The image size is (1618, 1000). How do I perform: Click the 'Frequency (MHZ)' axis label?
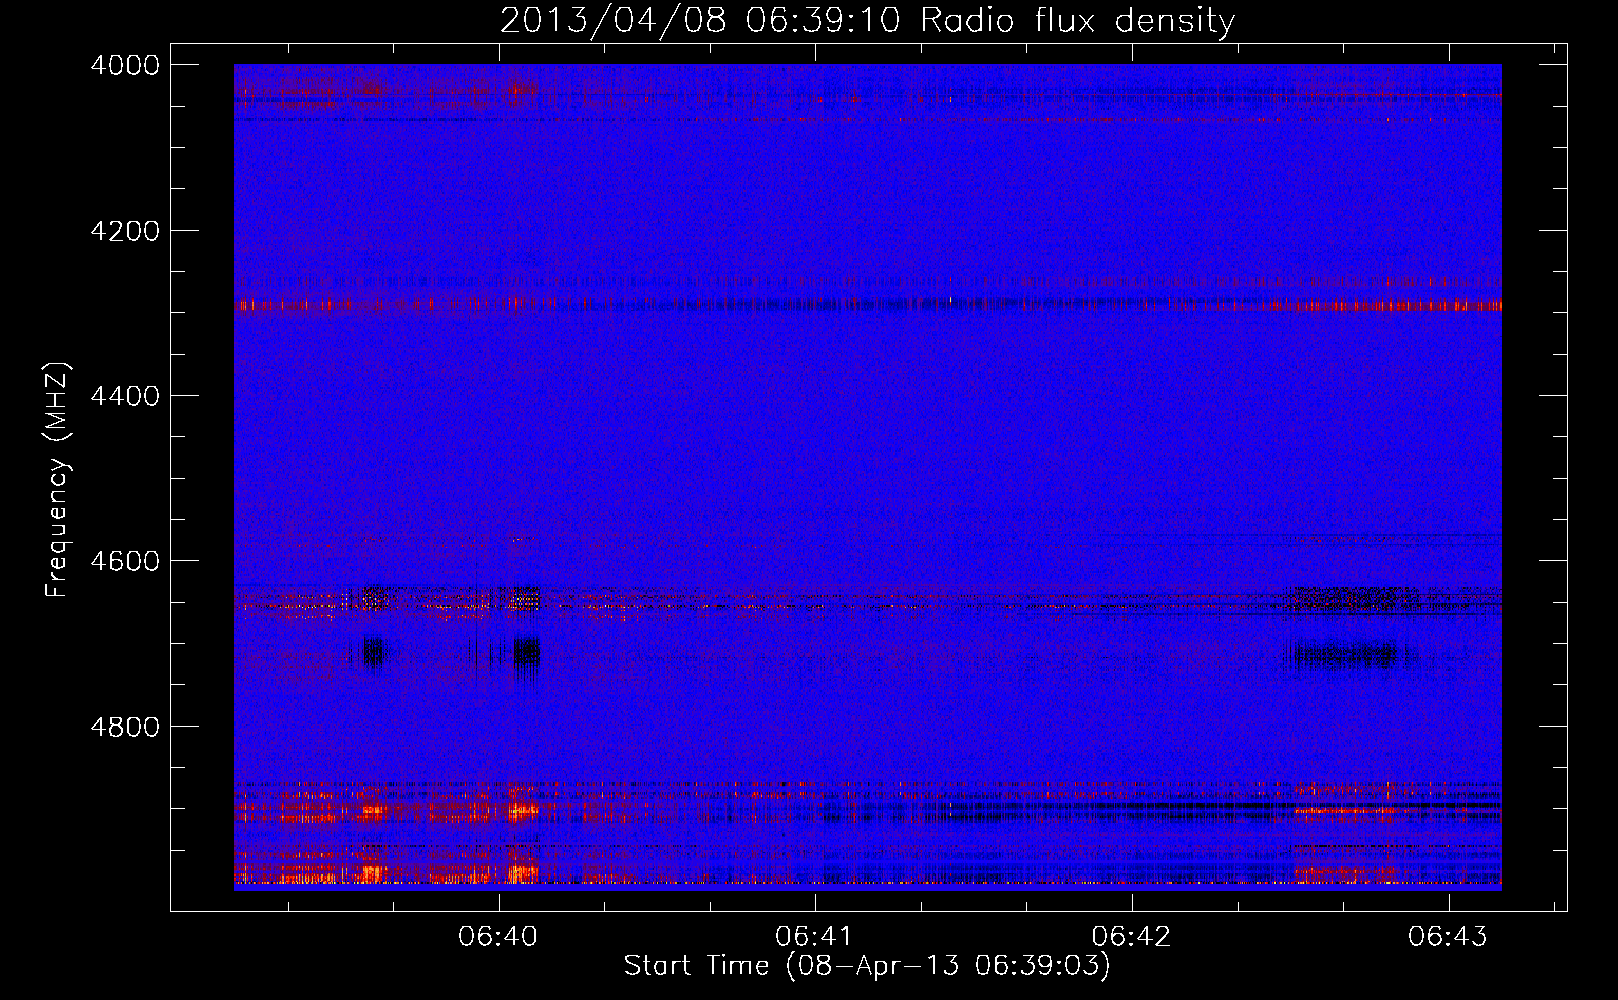(x=58, y=480)
